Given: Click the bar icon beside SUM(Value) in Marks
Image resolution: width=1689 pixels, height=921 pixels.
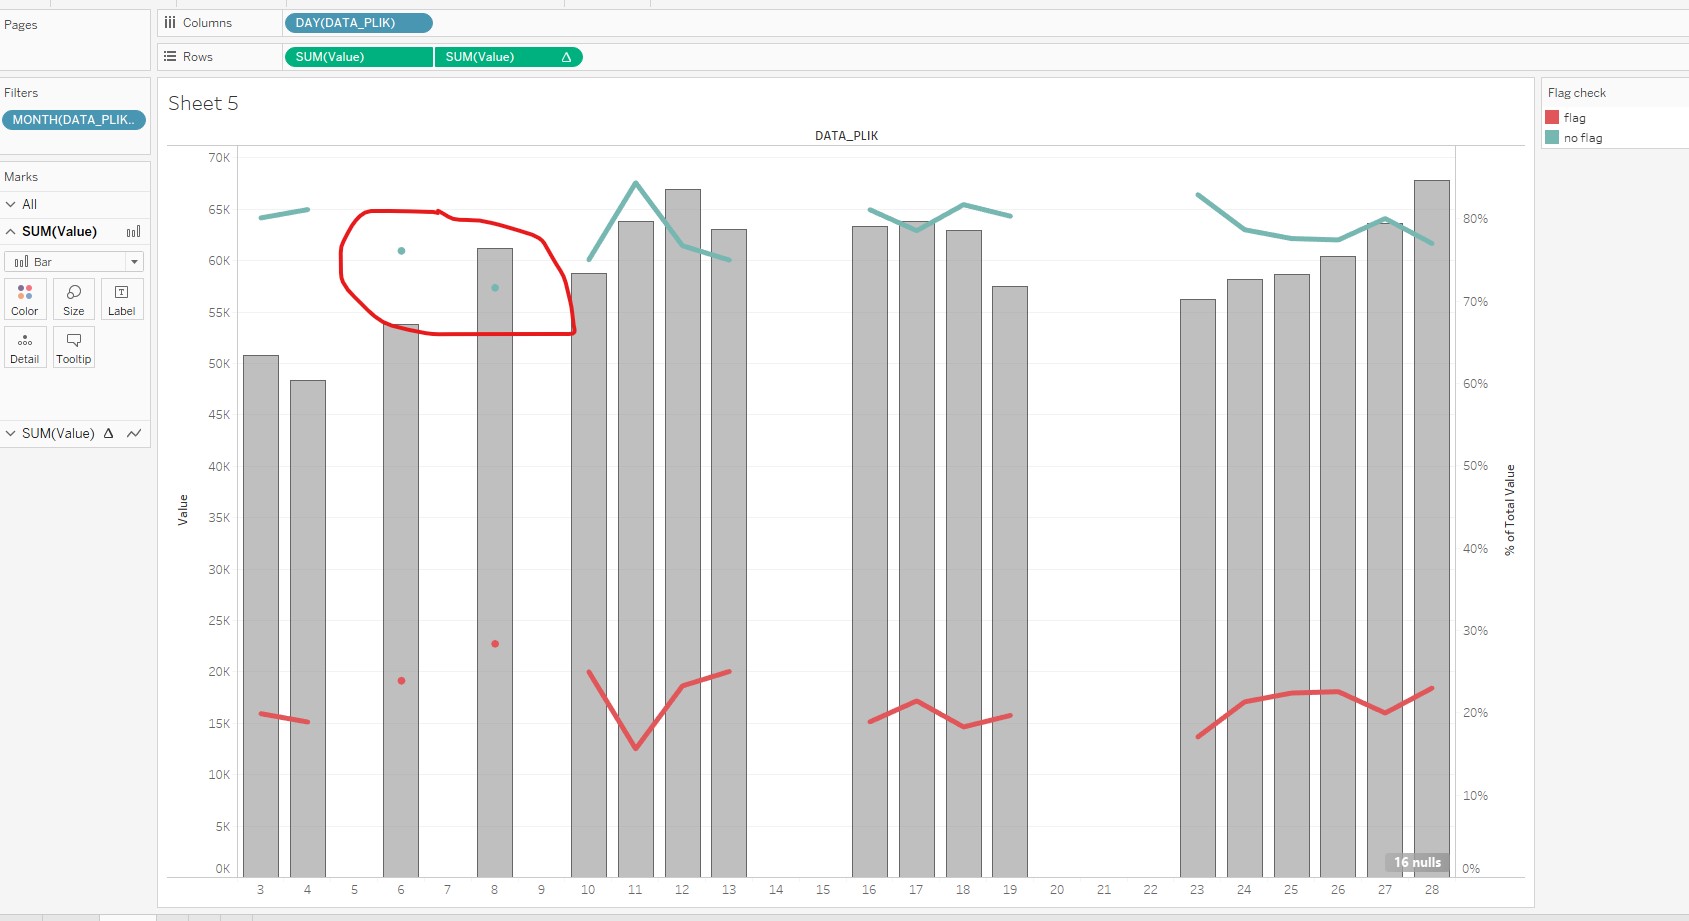Looking at the screenshot, I should click(x=133, y=232).
